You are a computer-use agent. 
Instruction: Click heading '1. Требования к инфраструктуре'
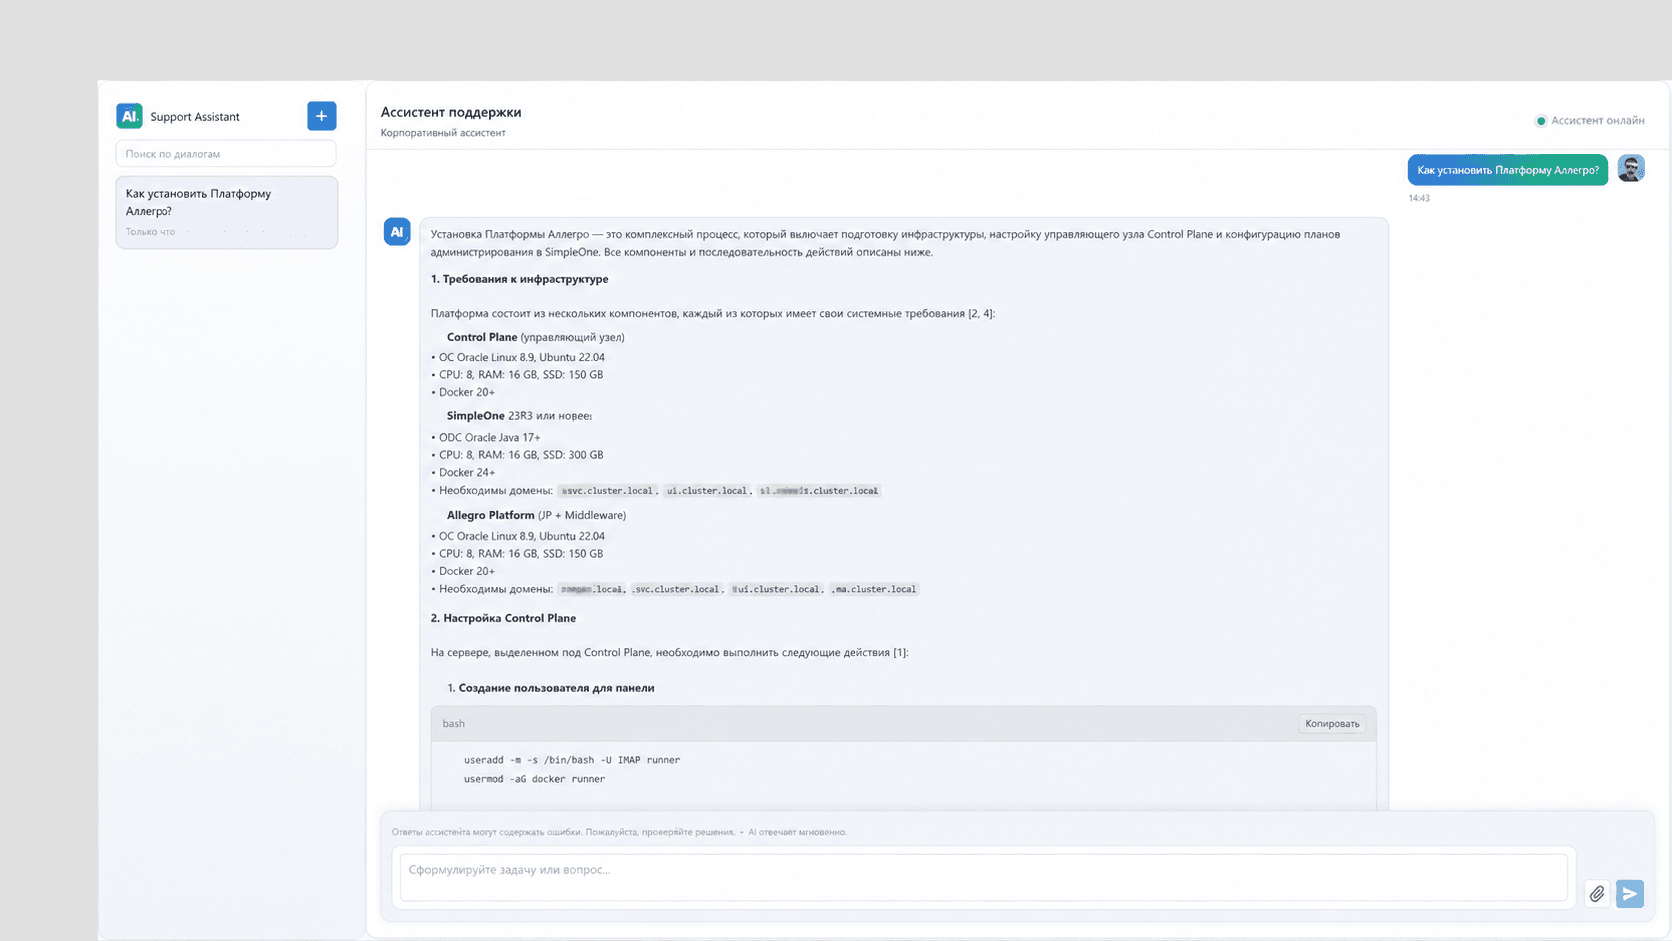(519, 279)
